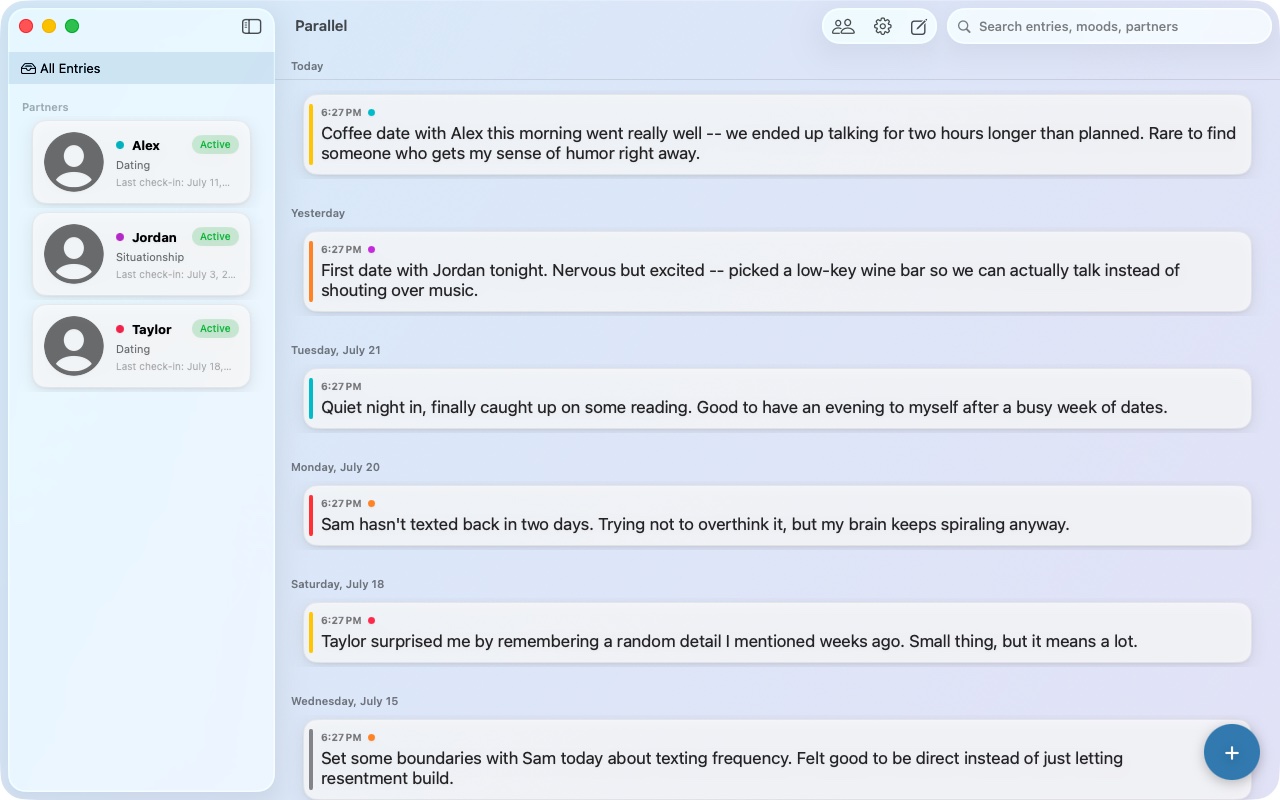Click the Monday, July 20 header
Screen dimensions: 1280x800
(x=336, y=468)
